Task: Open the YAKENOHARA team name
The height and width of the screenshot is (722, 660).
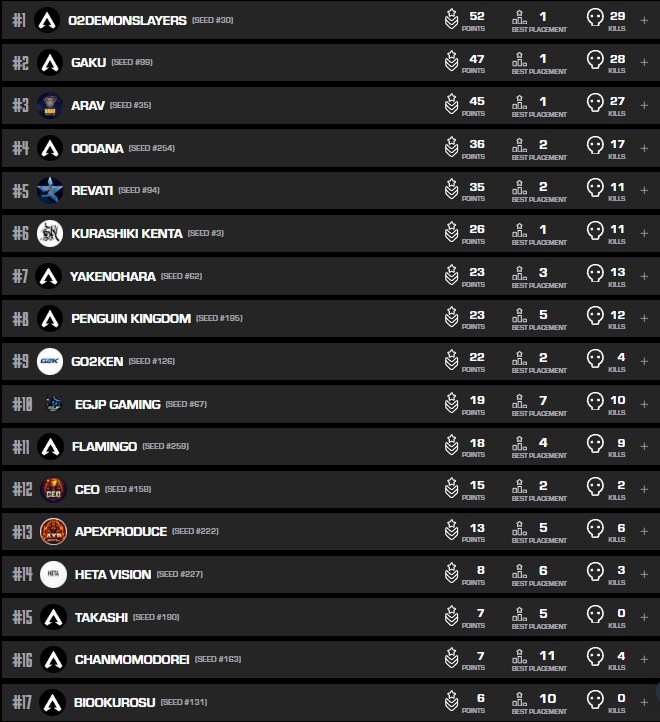Action: pyautogui.click(x=113, y=276)
